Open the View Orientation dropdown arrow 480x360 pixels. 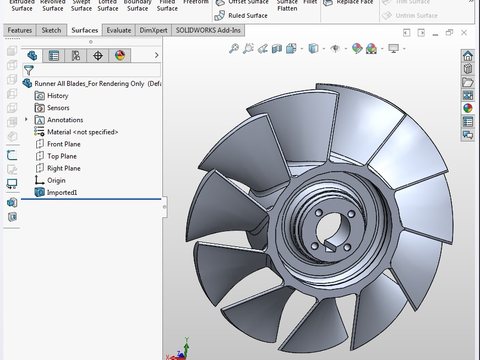(x=301, y=49)
